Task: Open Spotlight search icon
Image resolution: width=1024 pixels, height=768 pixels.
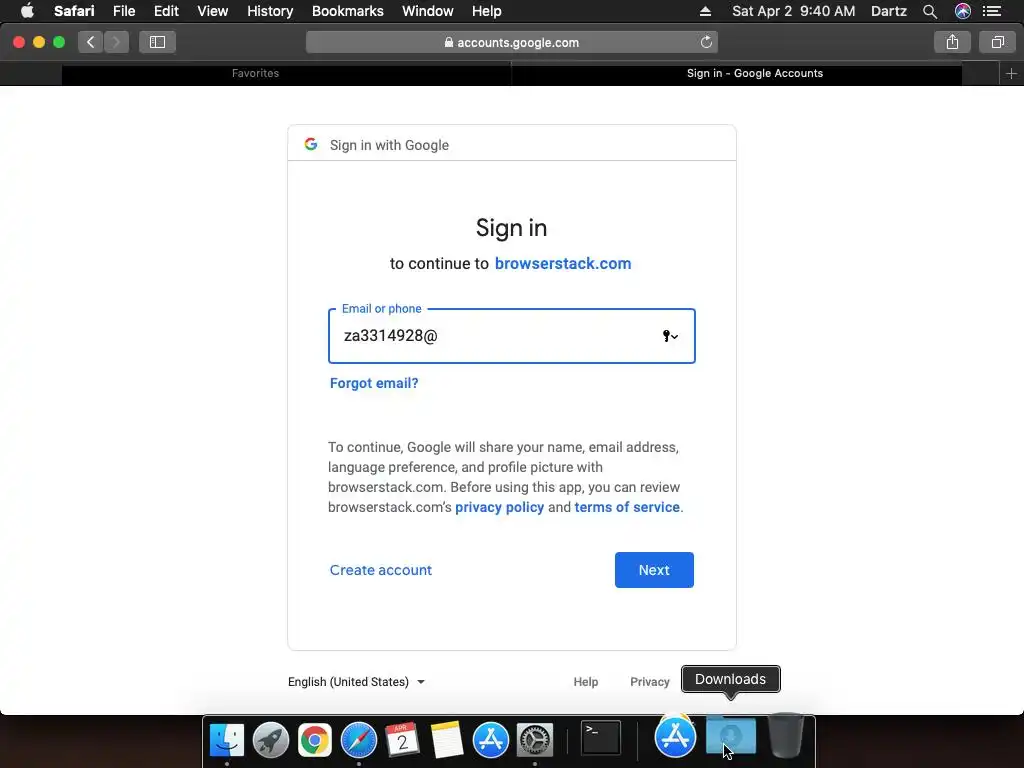Action: (x=930, y=11)
